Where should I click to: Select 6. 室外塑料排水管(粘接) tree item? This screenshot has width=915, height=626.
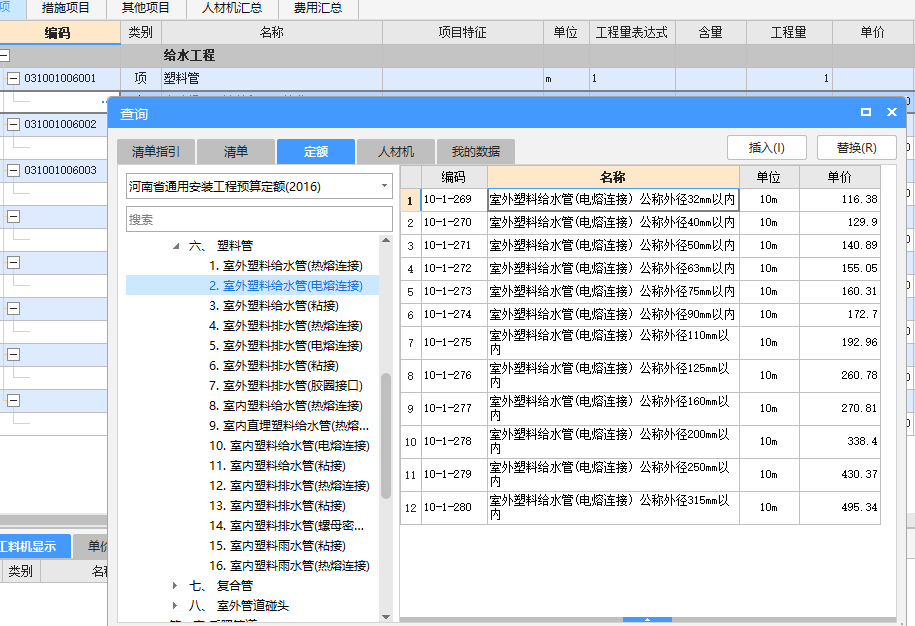coord(274,366)
